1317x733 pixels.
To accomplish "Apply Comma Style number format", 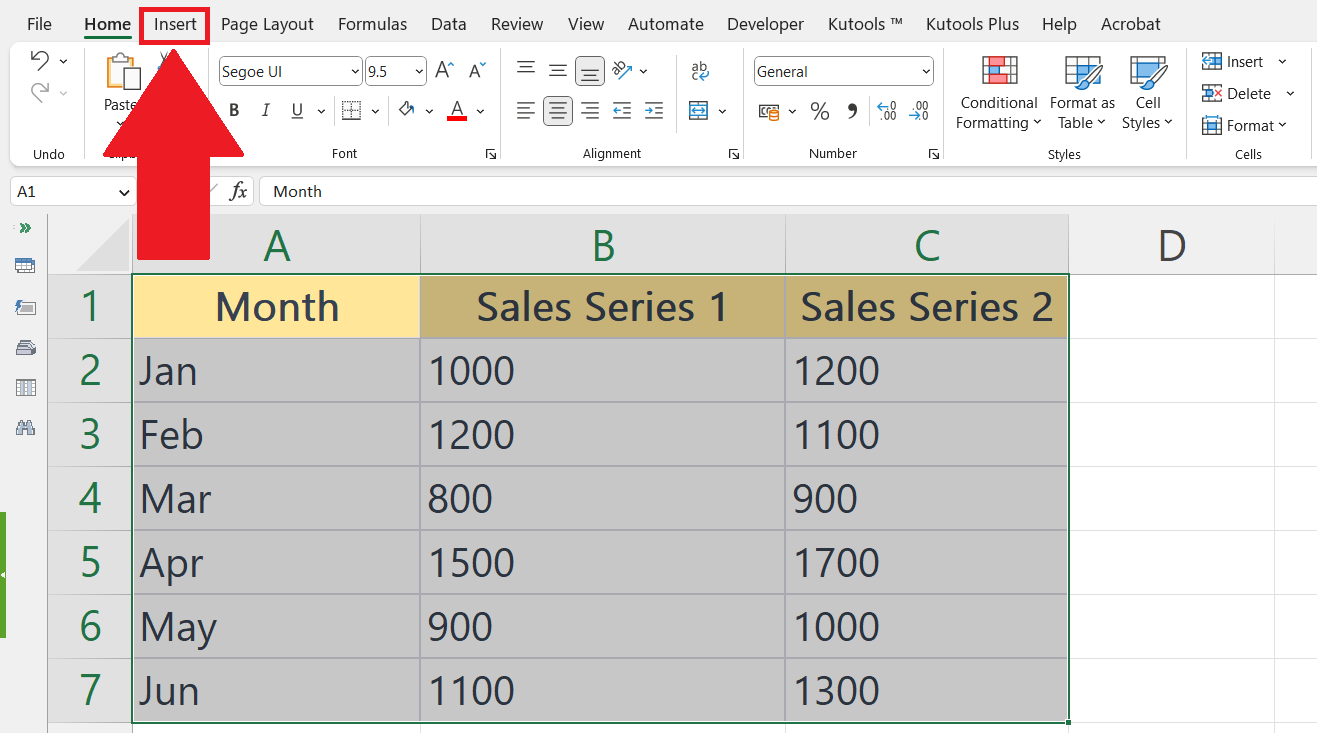I will point(852,111).
